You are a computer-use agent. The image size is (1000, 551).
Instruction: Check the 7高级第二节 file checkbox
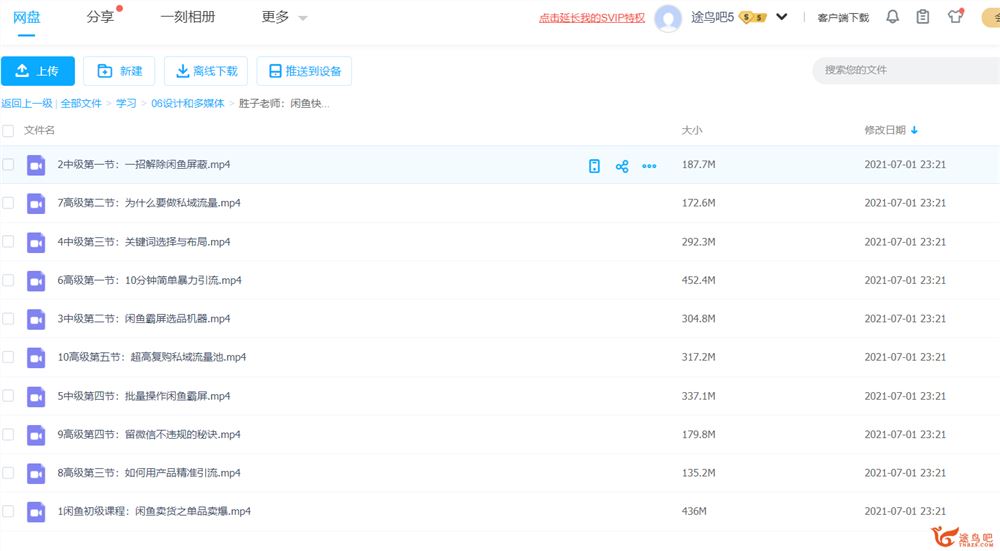(x=8, y=203)
